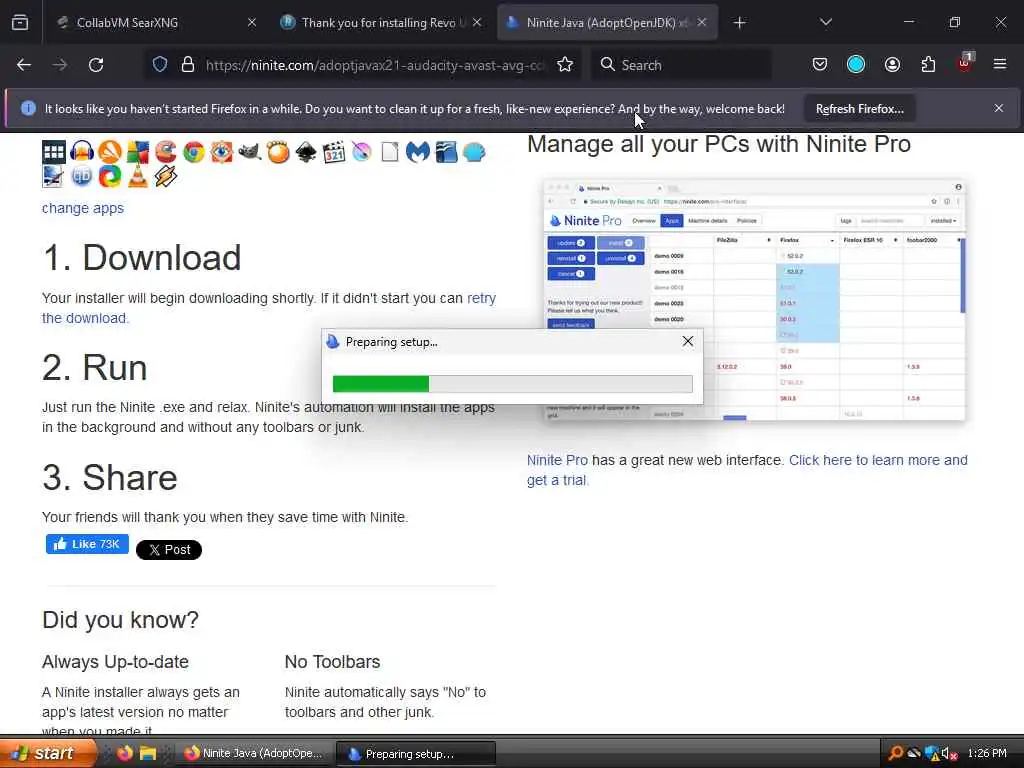Image resolution: width=1024 pixels, height=768 pixels.
Task: Open the Extensions puzzle-piece menu
Action: click(928, 65)
